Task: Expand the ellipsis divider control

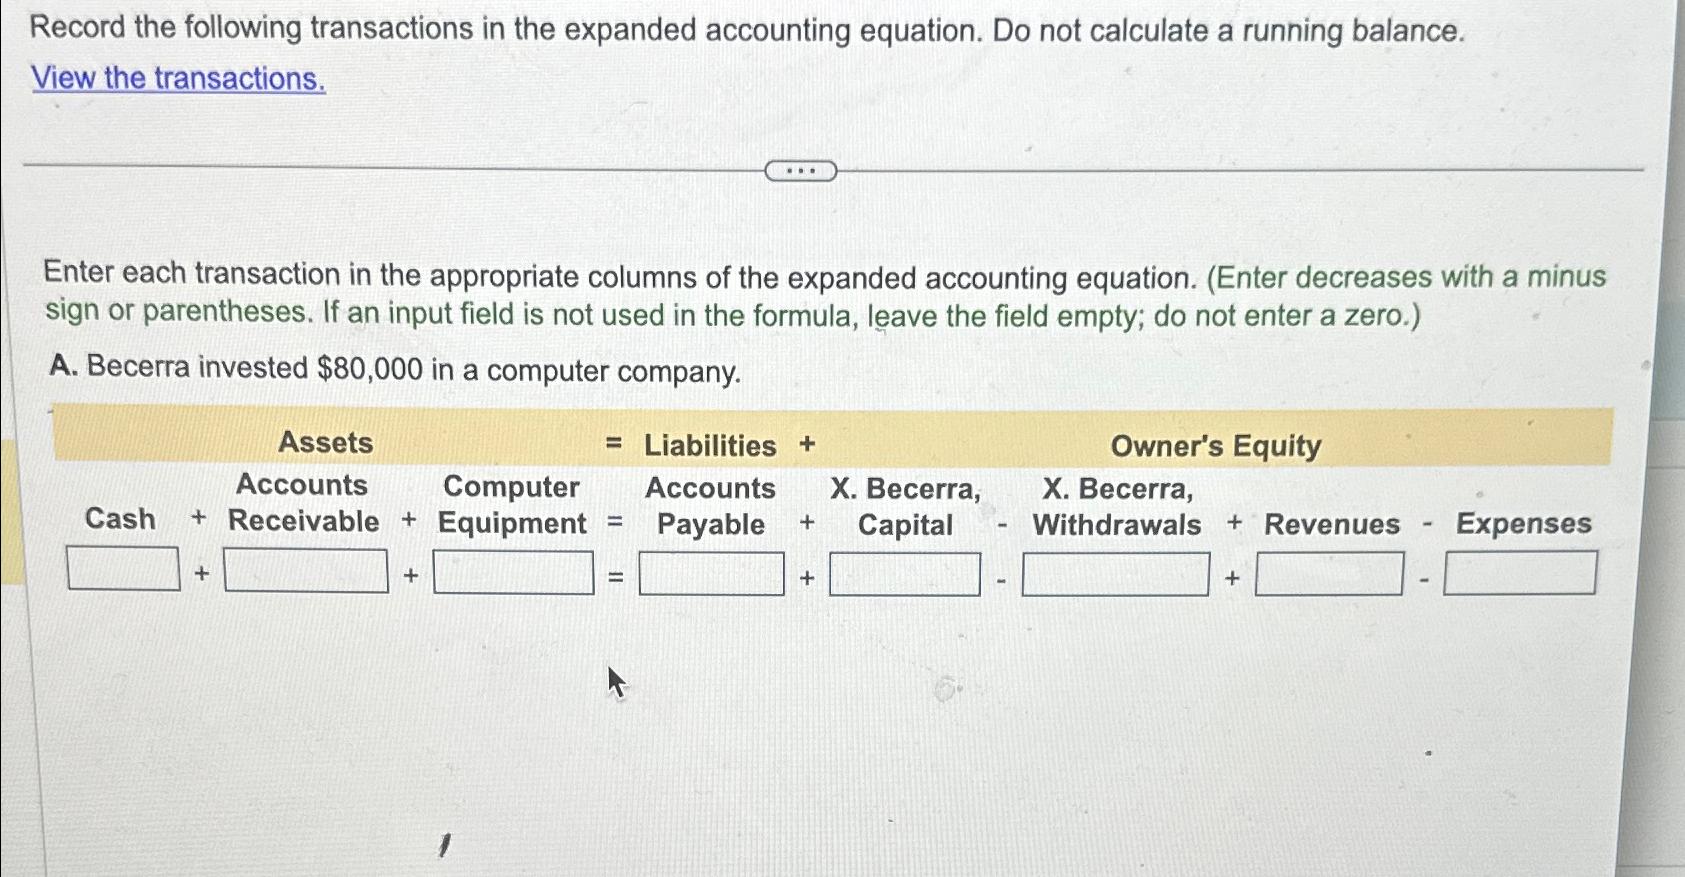Action: point(800,173)
